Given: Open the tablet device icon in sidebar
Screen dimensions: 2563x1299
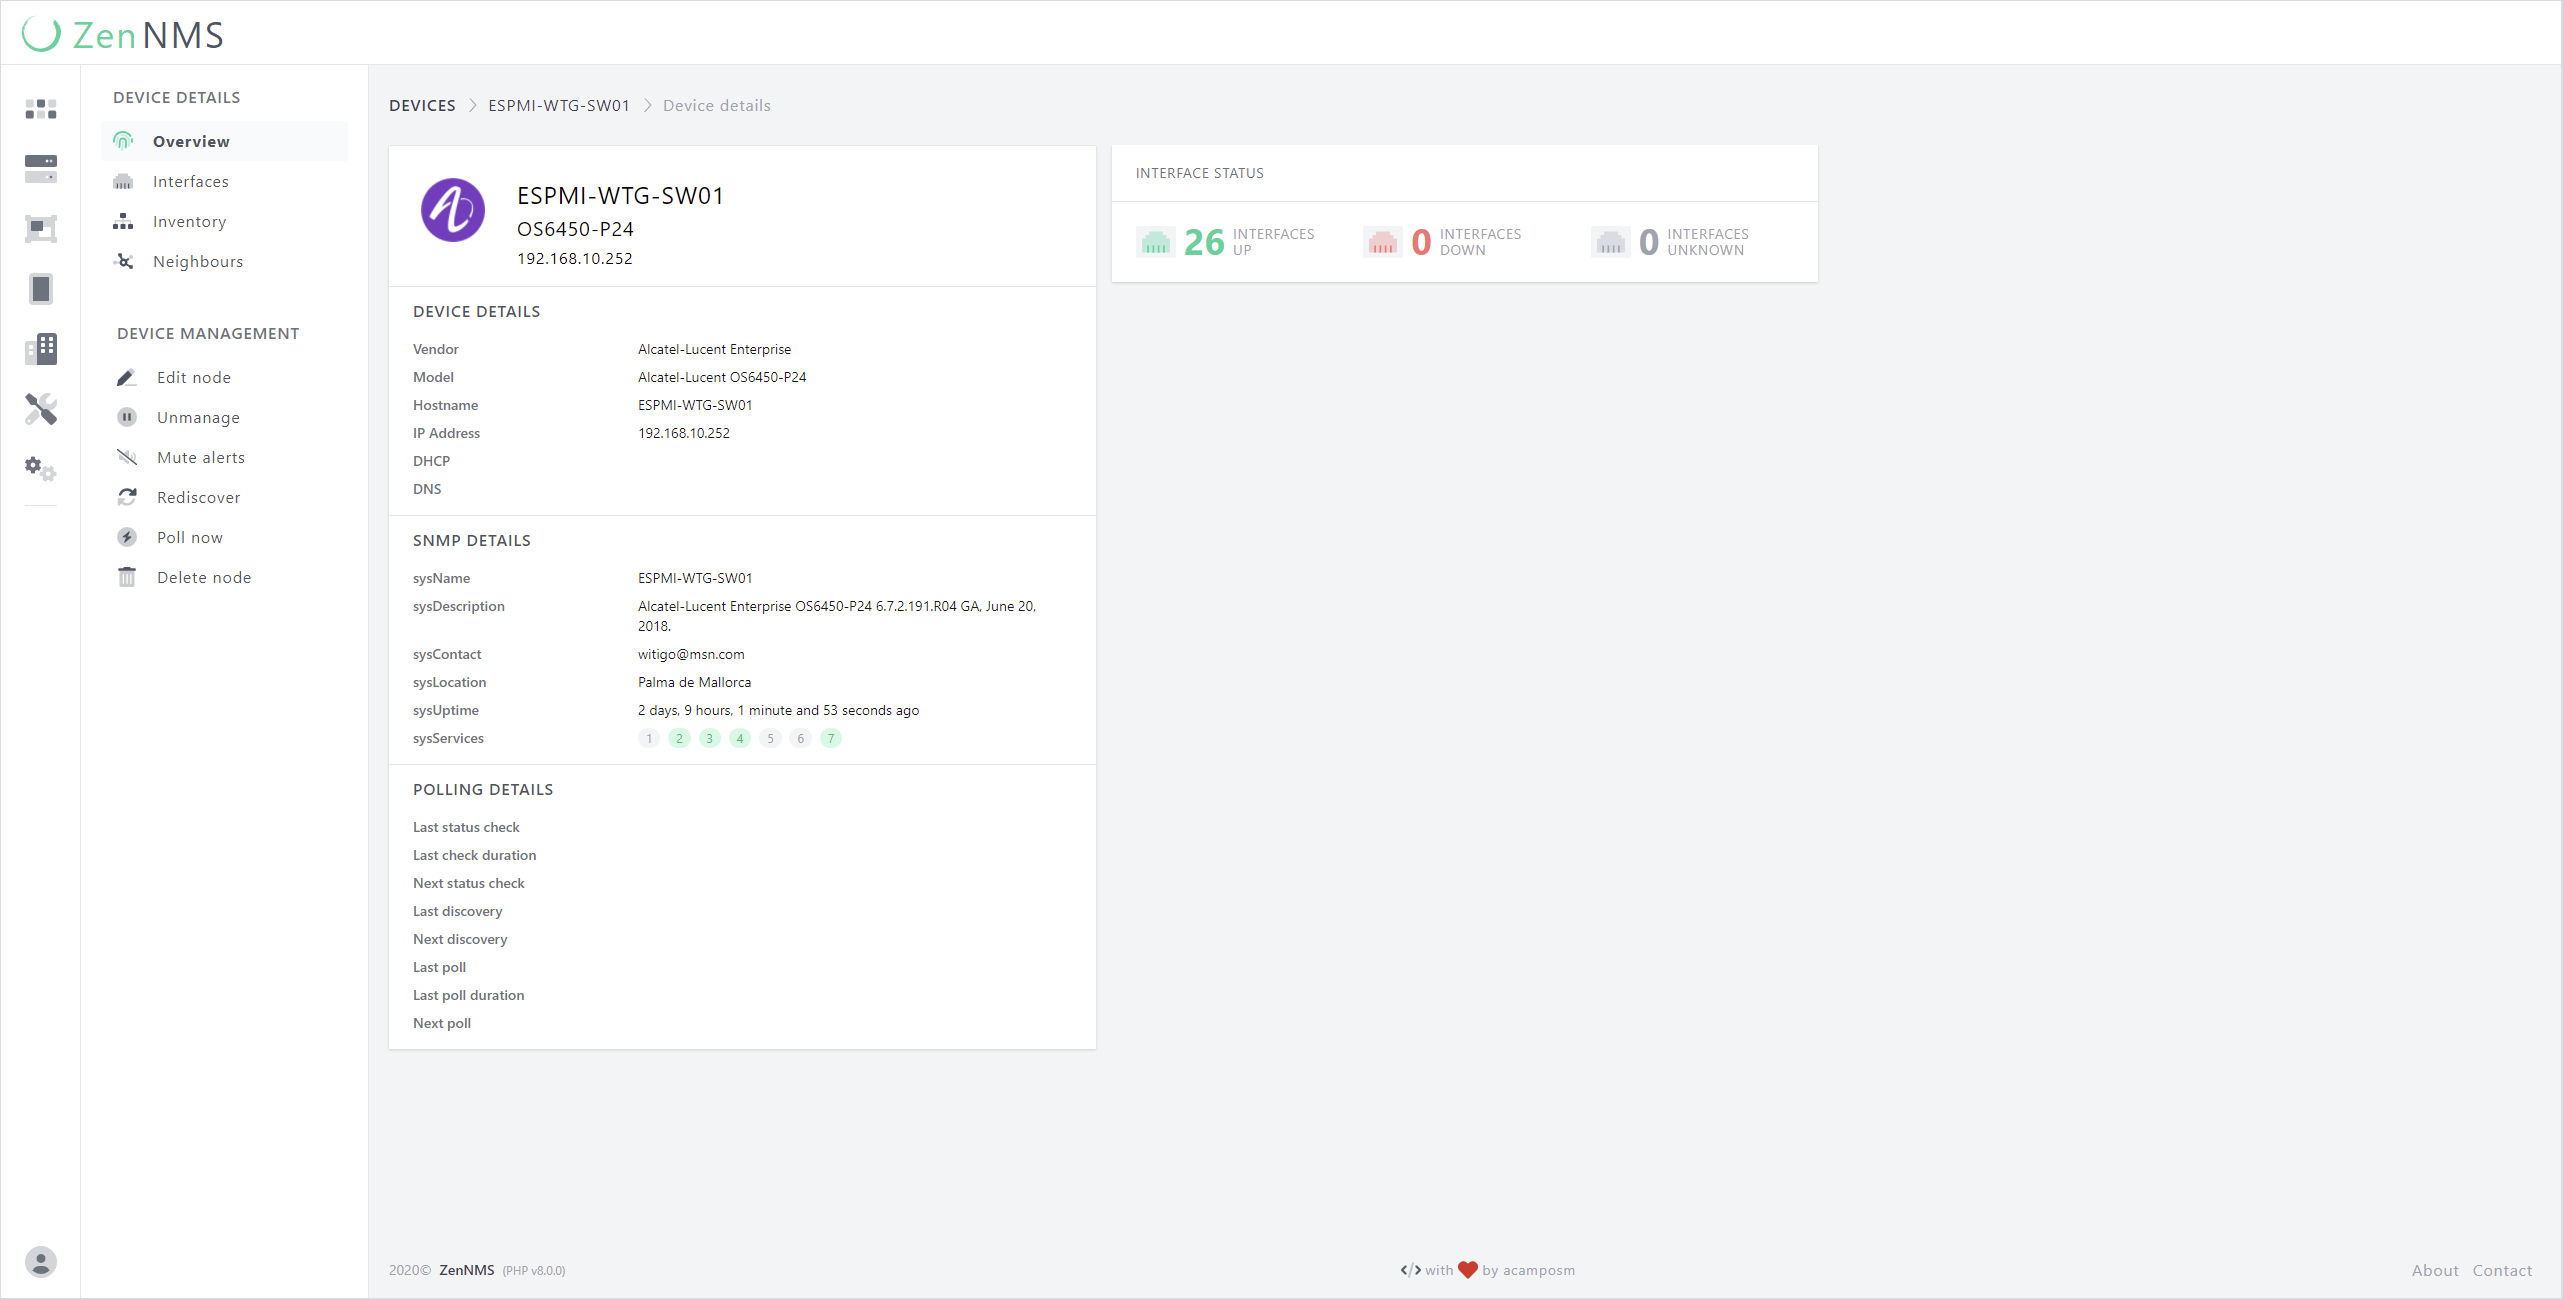Looking at the screenshot, I should tap(41, 289).
